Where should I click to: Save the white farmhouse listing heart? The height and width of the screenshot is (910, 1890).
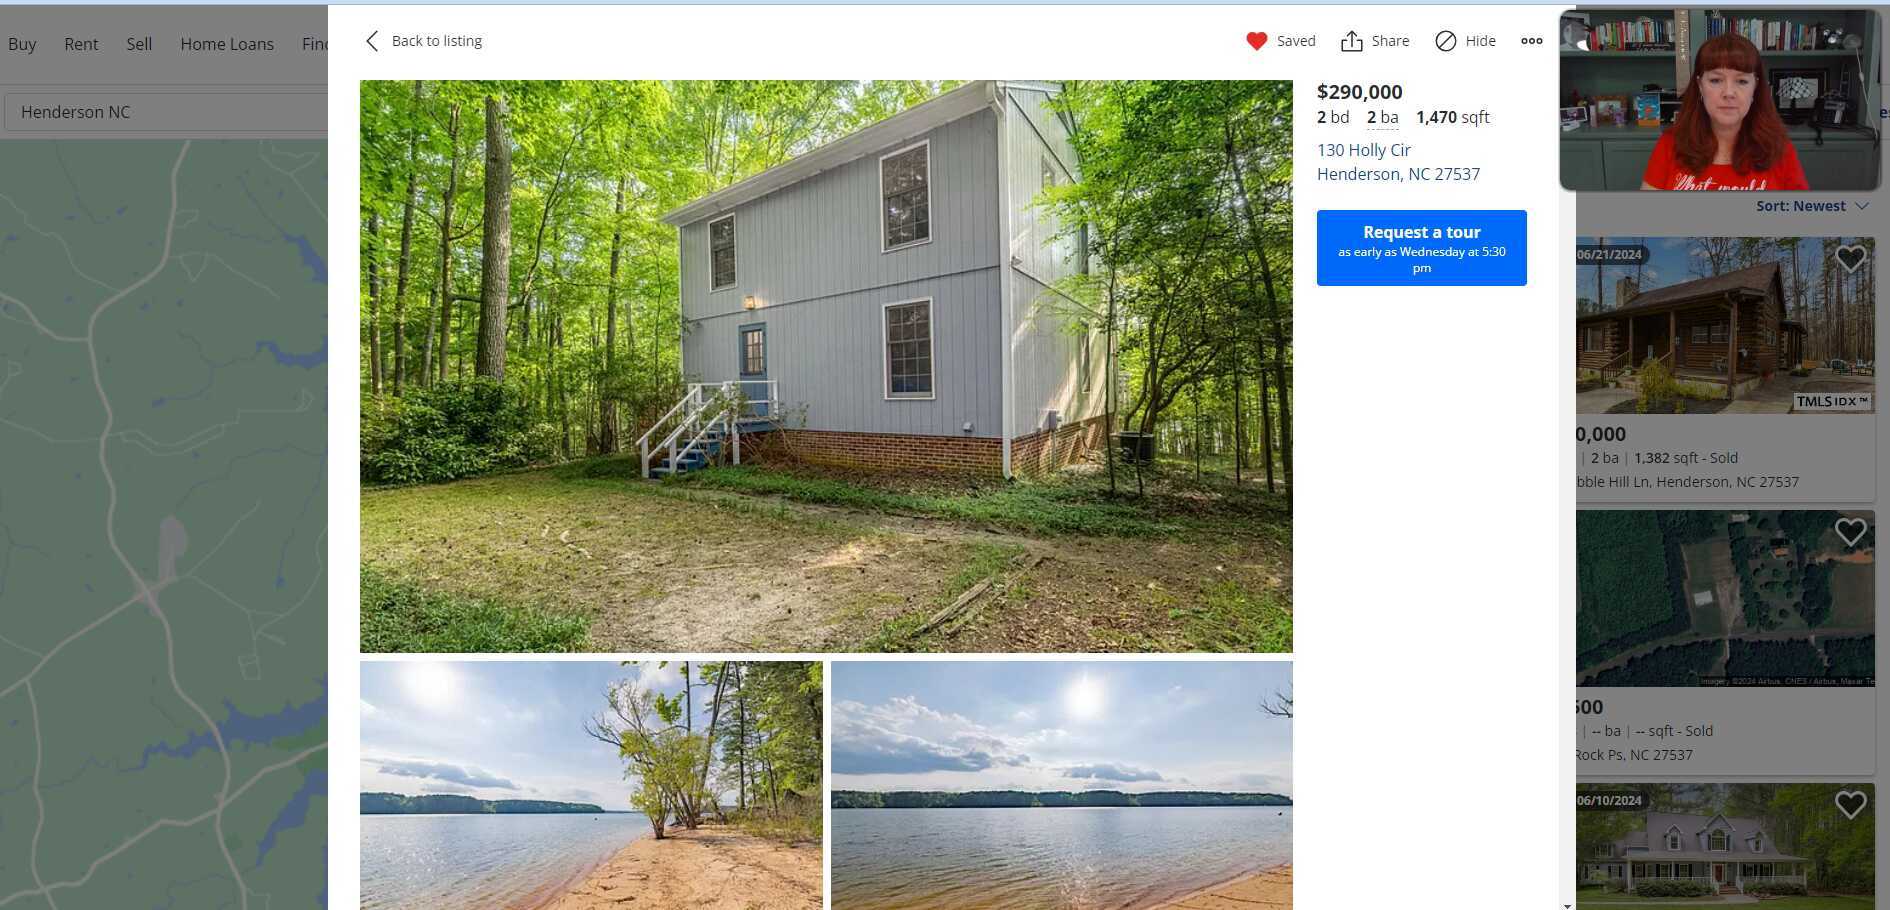click(x=1851, y=805)
